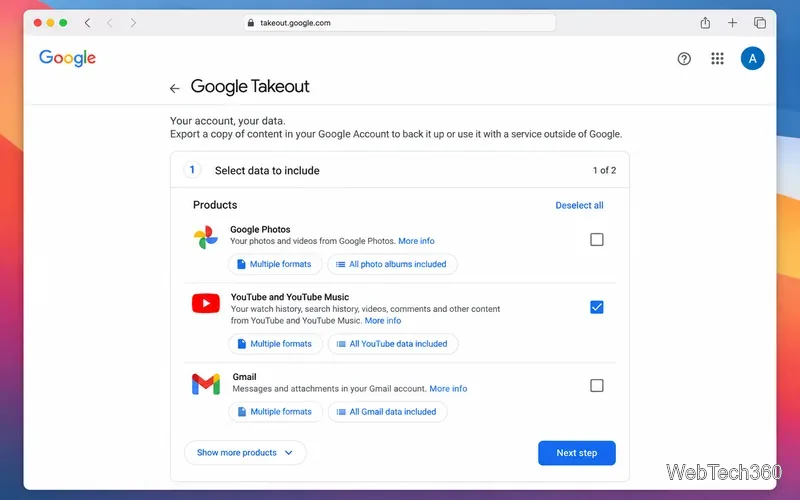The width and height of the screenshot is (800, 500).
Task: Open Multiple formats for YouTube
Action: [276, 344]
